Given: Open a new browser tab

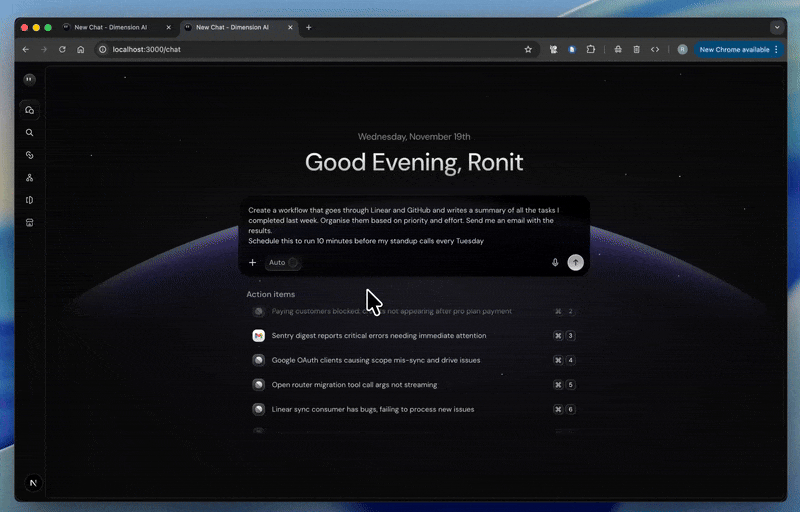Looking at the screenshot, I should pyautogui.click(x=308, y=27).
